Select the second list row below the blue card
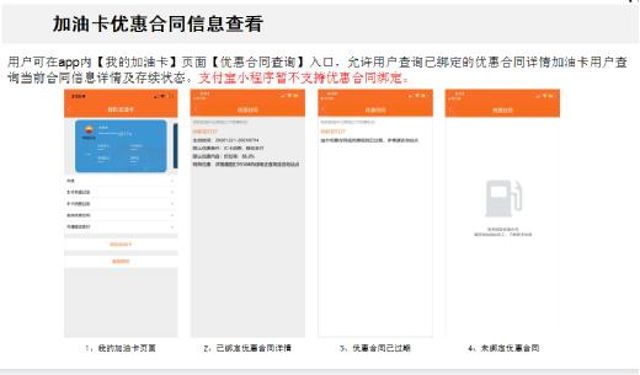This screenshot has height=375, width=640. pos(121,192)
